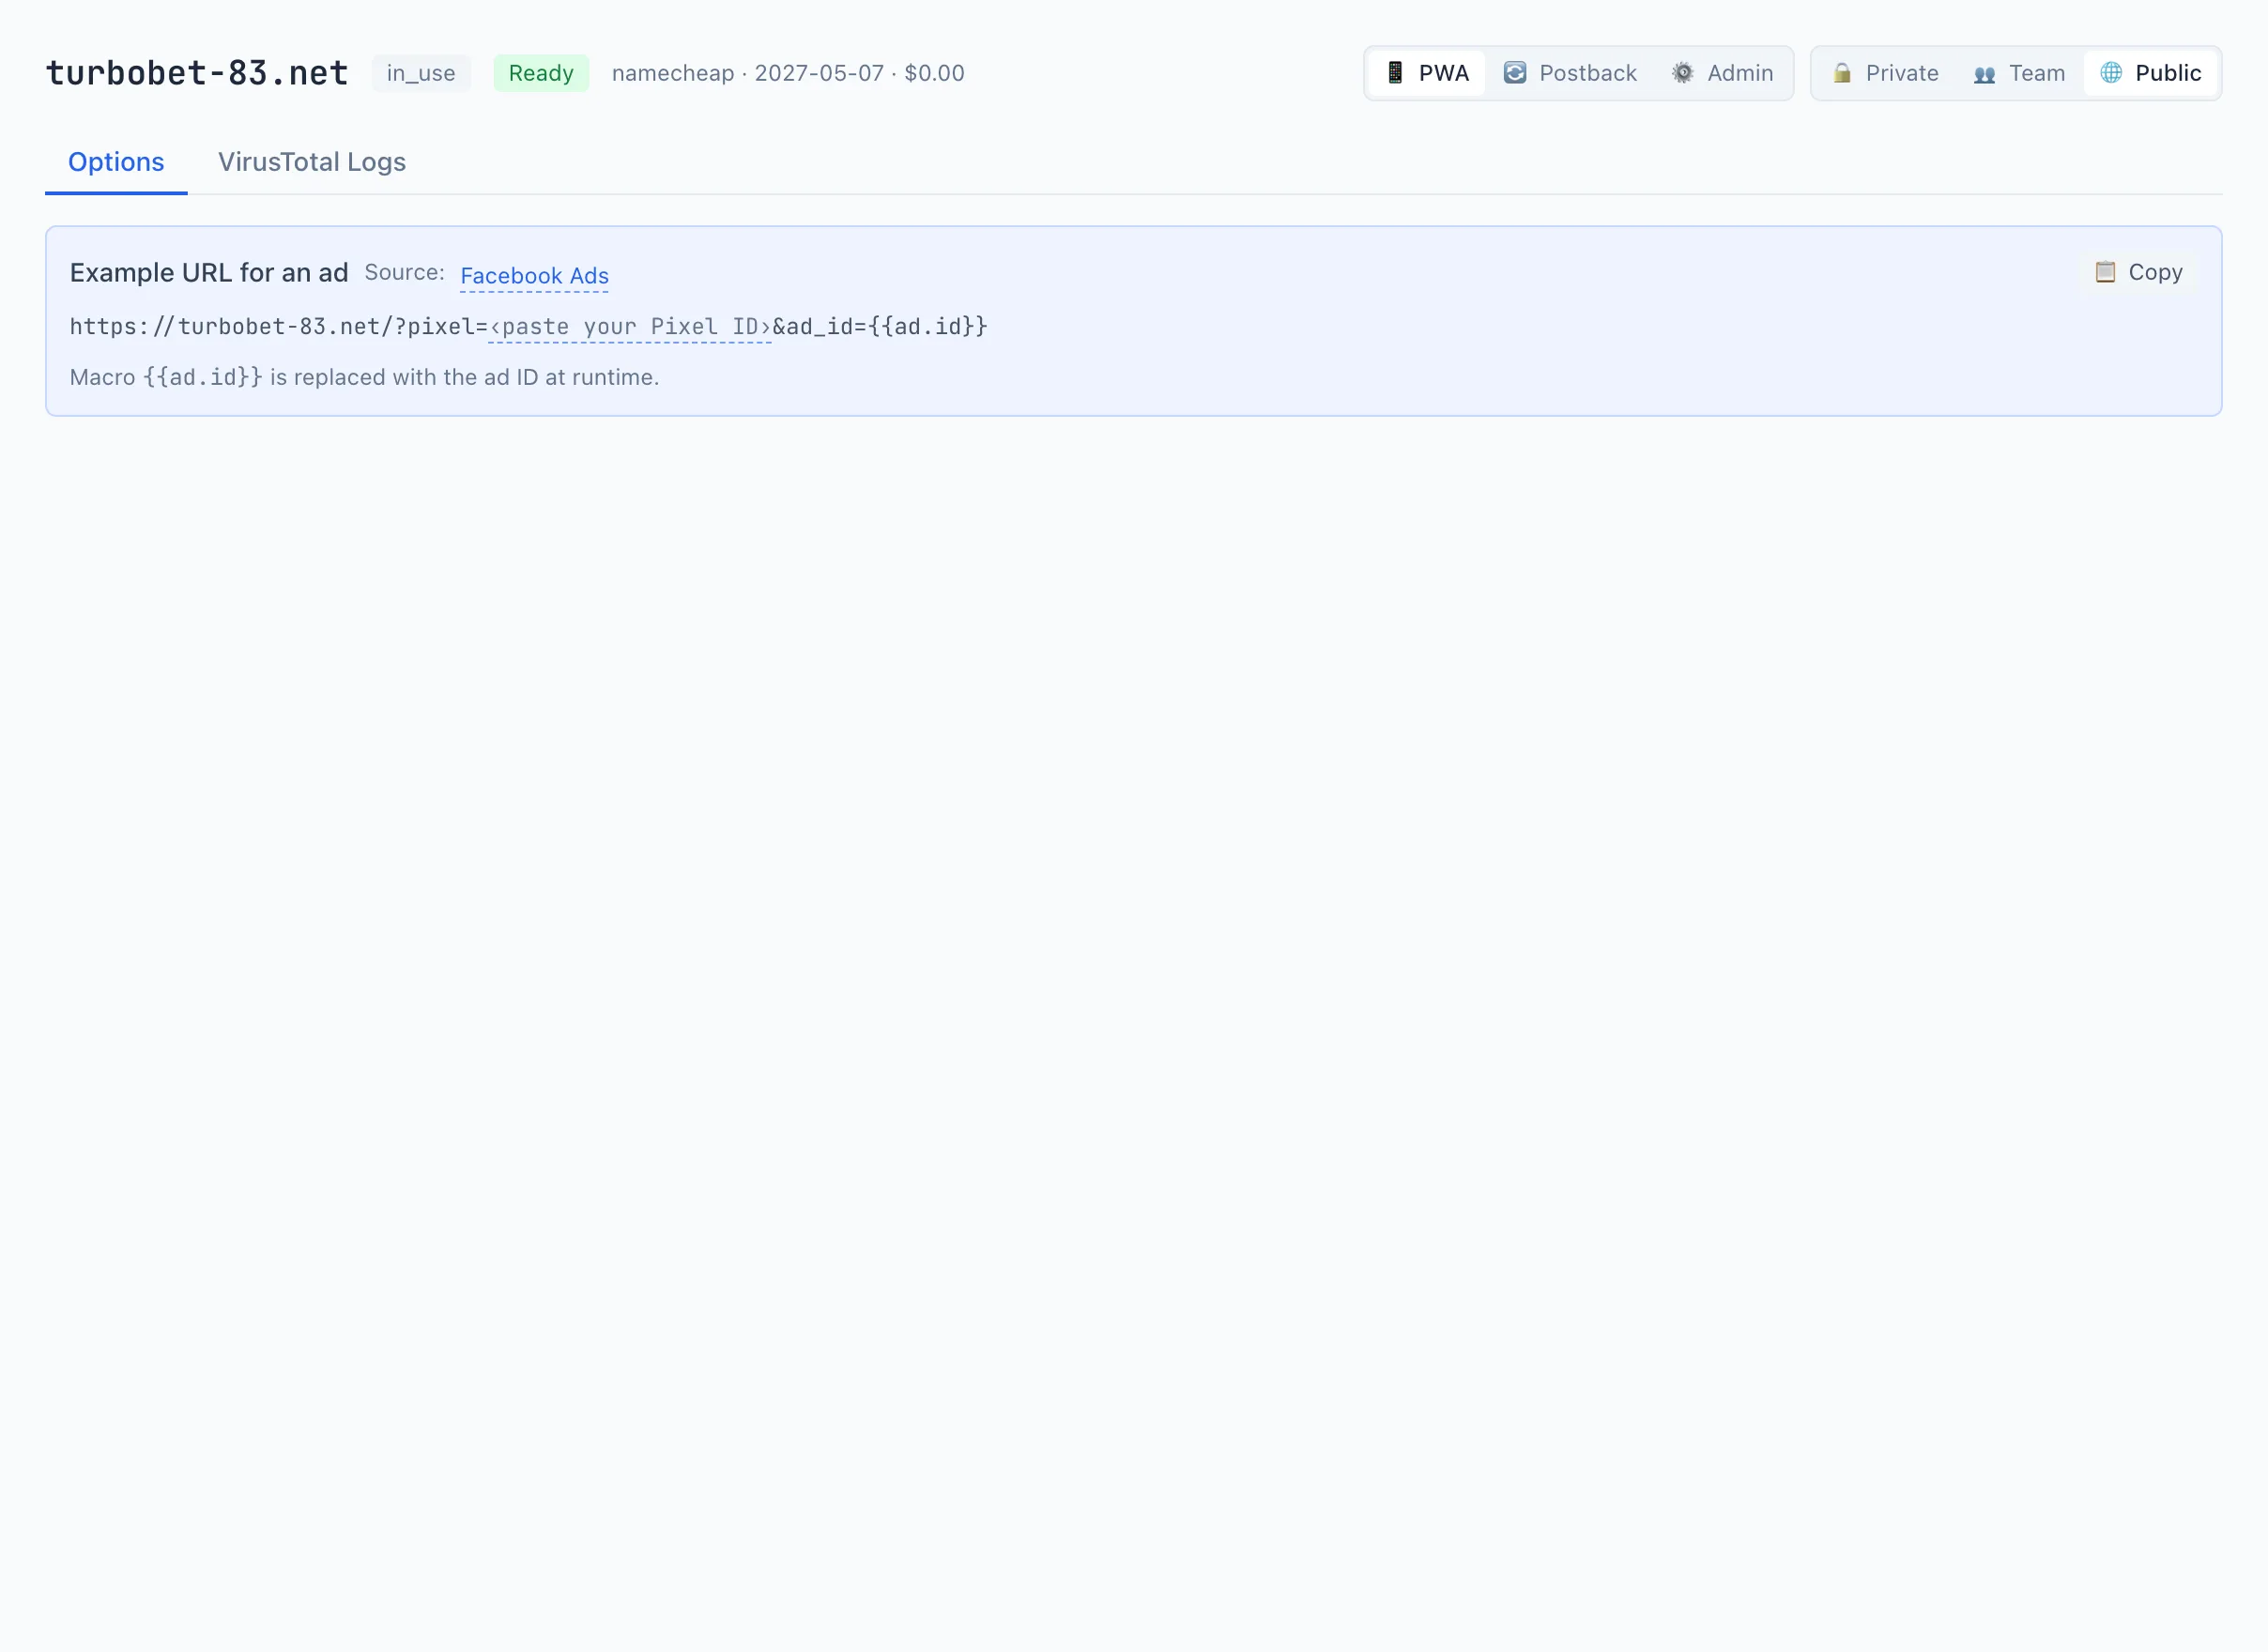Image resolution: width=2268 pixels, height=1652 pixels.
Task: Set visibility to Team
Action: 2019,73
